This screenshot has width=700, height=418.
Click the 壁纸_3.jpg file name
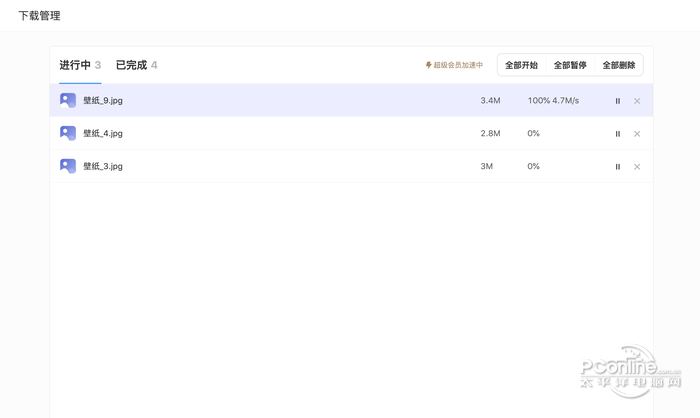click(103, 166)
